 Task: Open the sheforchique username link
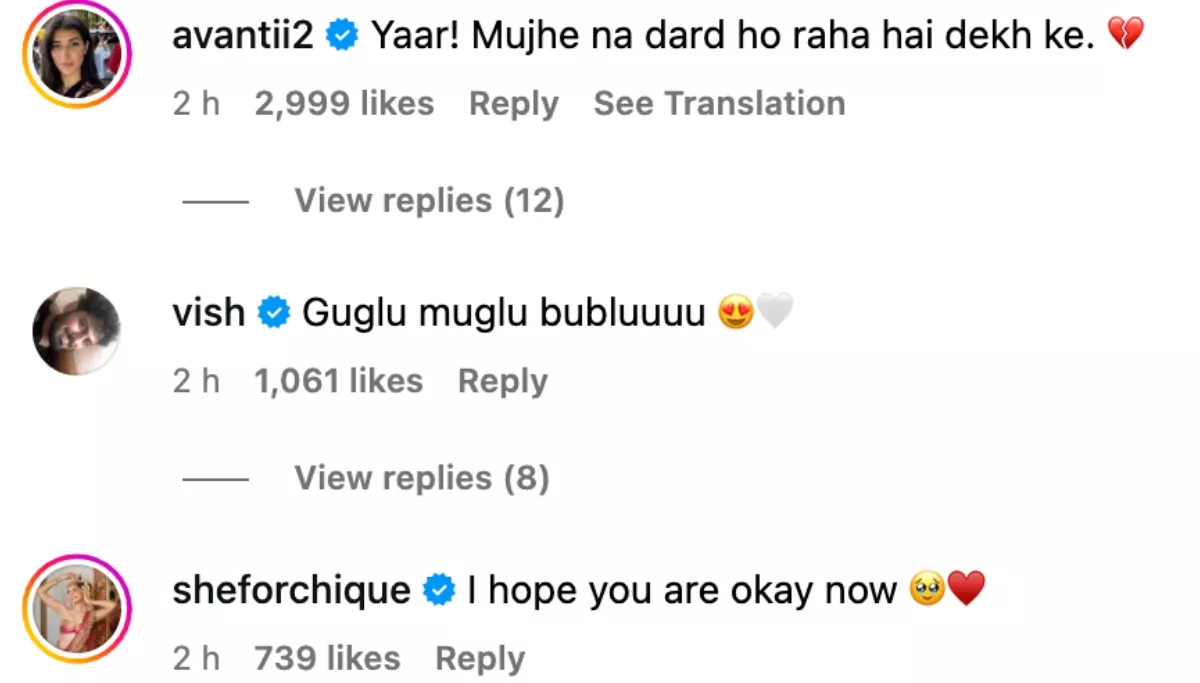[x=291, y=590]
